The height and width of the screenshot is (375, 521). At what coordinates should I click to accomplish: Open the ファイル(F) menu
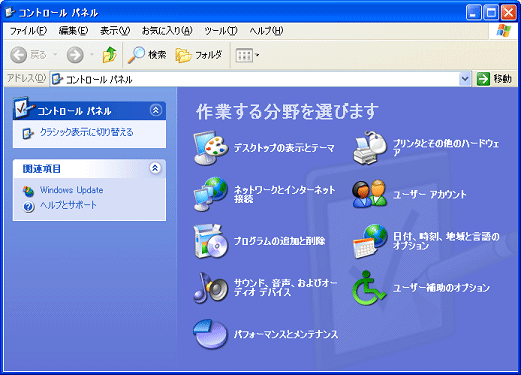(28, 31)
